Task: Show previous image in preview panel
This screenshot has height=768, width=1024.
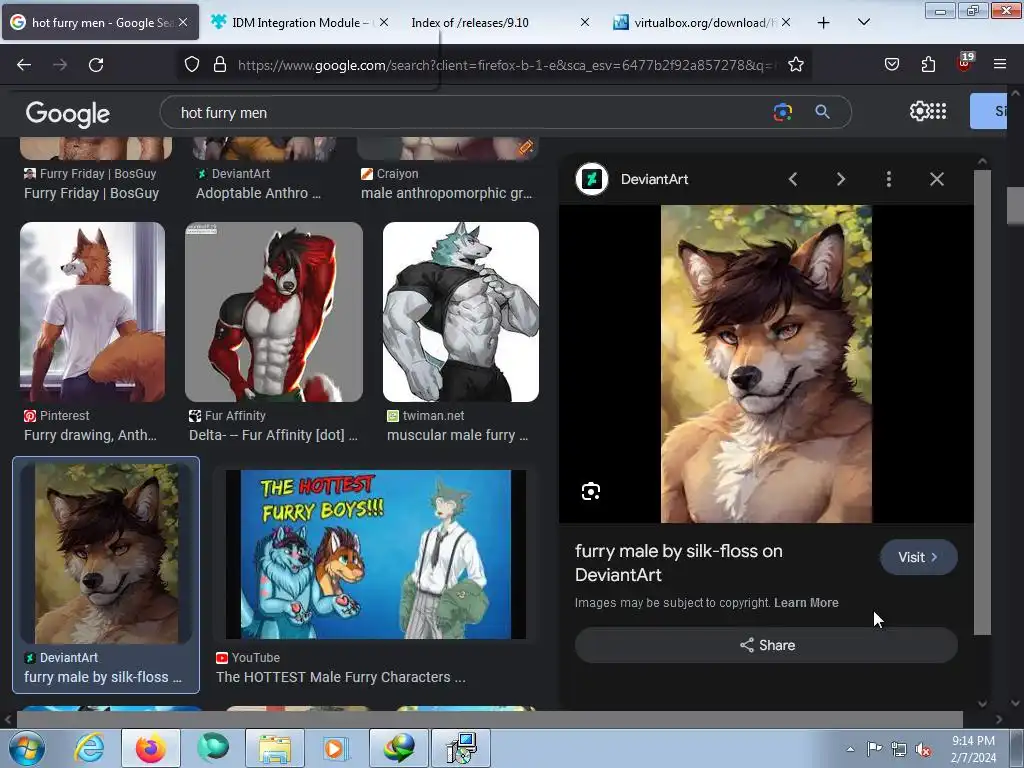Action: (x=793, y=179)
